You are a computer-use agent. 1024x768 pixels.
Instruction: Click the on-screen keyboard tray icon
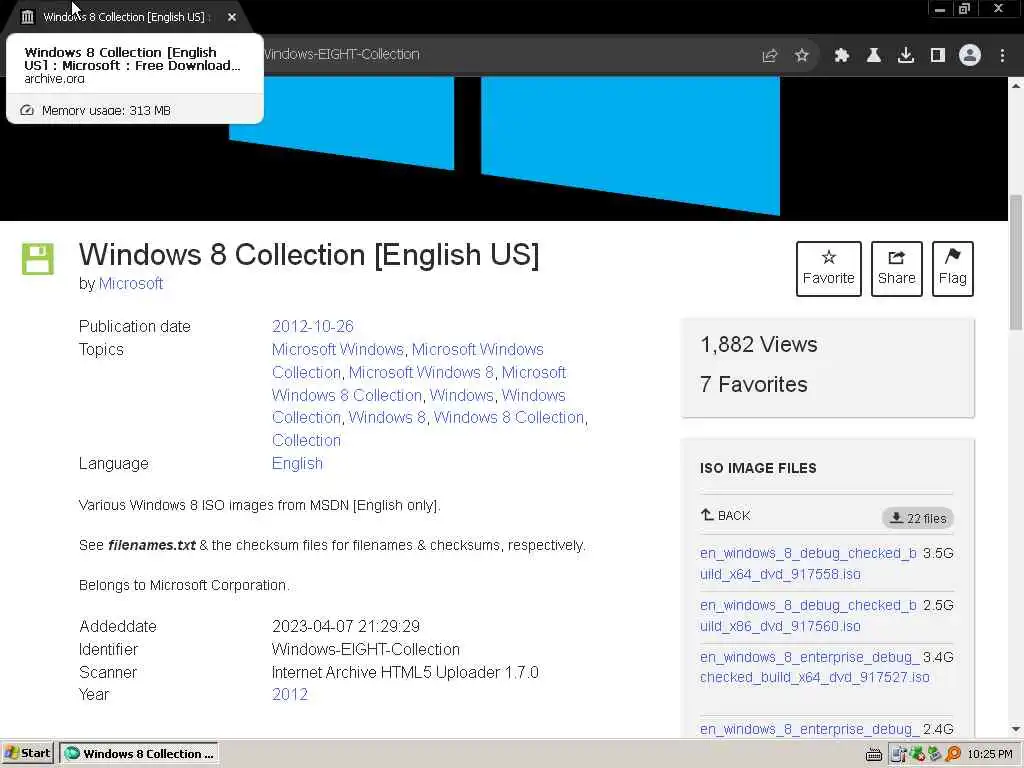click(x=874, y=754)
